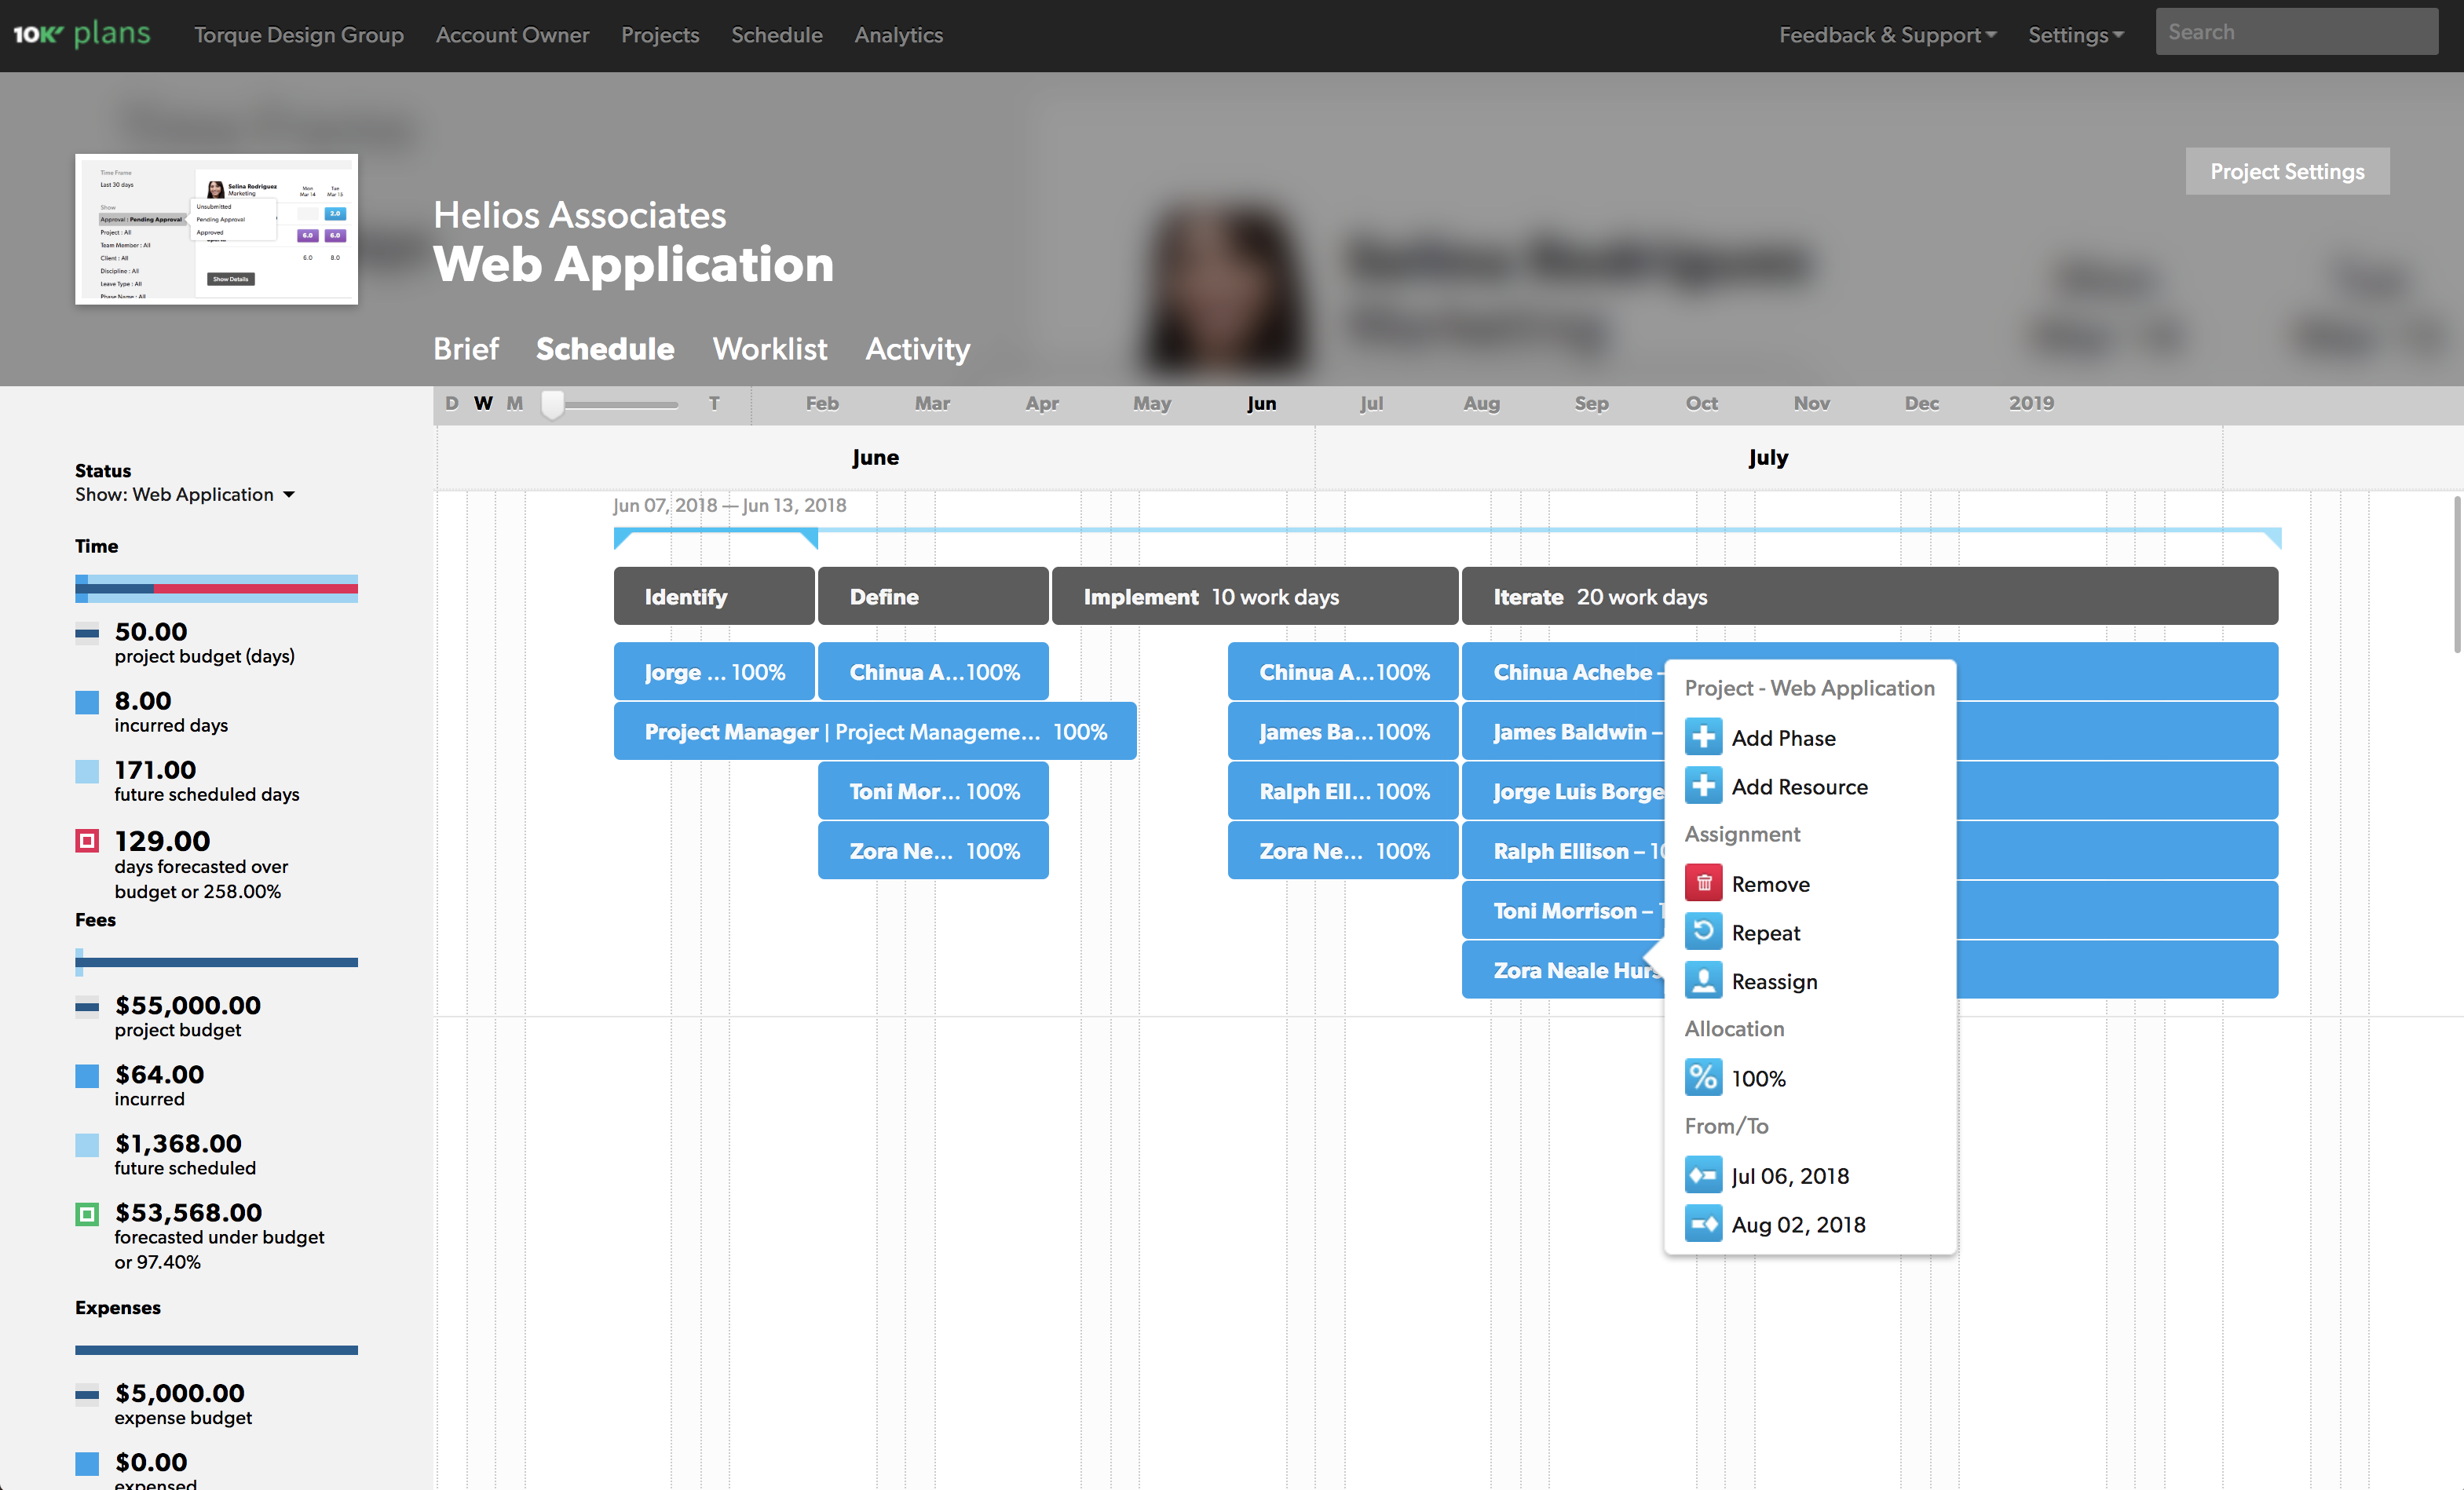Screen dimensions: 2464x1490
Task: Switch timeline to Month view (M)
Action: tap(515, 403)
